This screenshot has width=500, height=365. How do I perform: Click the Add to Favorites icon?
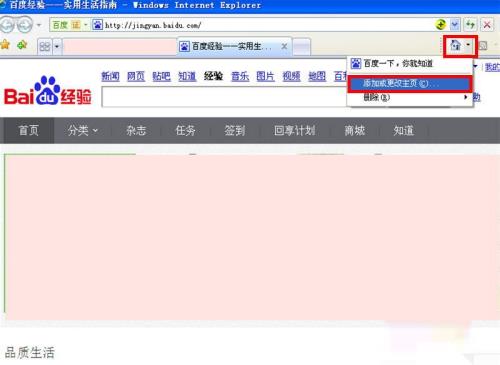pyautogui.click(x=22, y=45)
